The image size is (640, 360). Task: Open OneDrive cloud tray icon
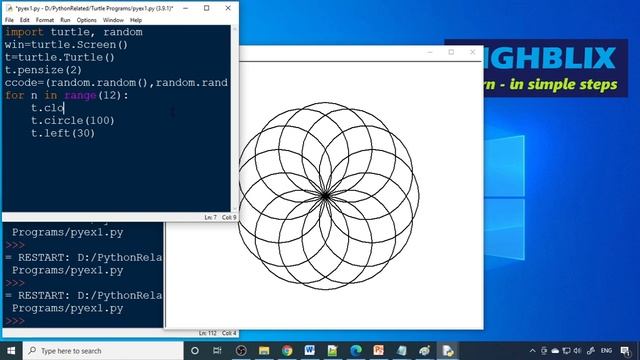[555, 351]
